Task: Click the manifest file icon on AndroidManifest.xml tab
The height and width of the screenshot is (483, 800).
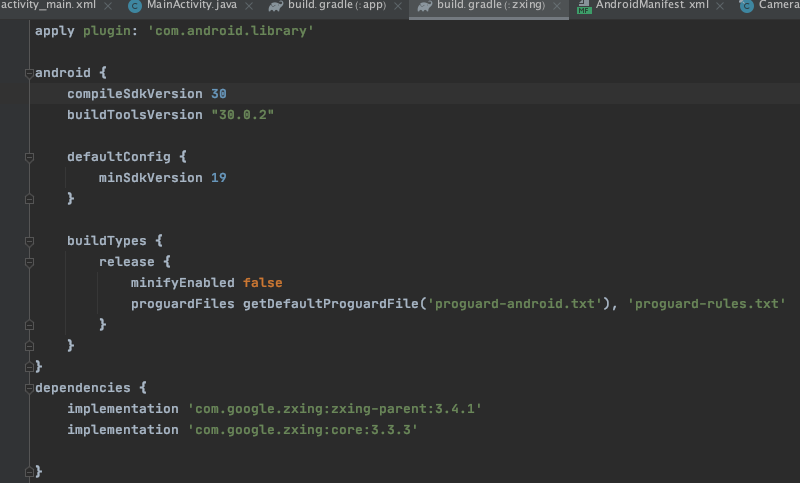Action: click(x=584, y=6)
